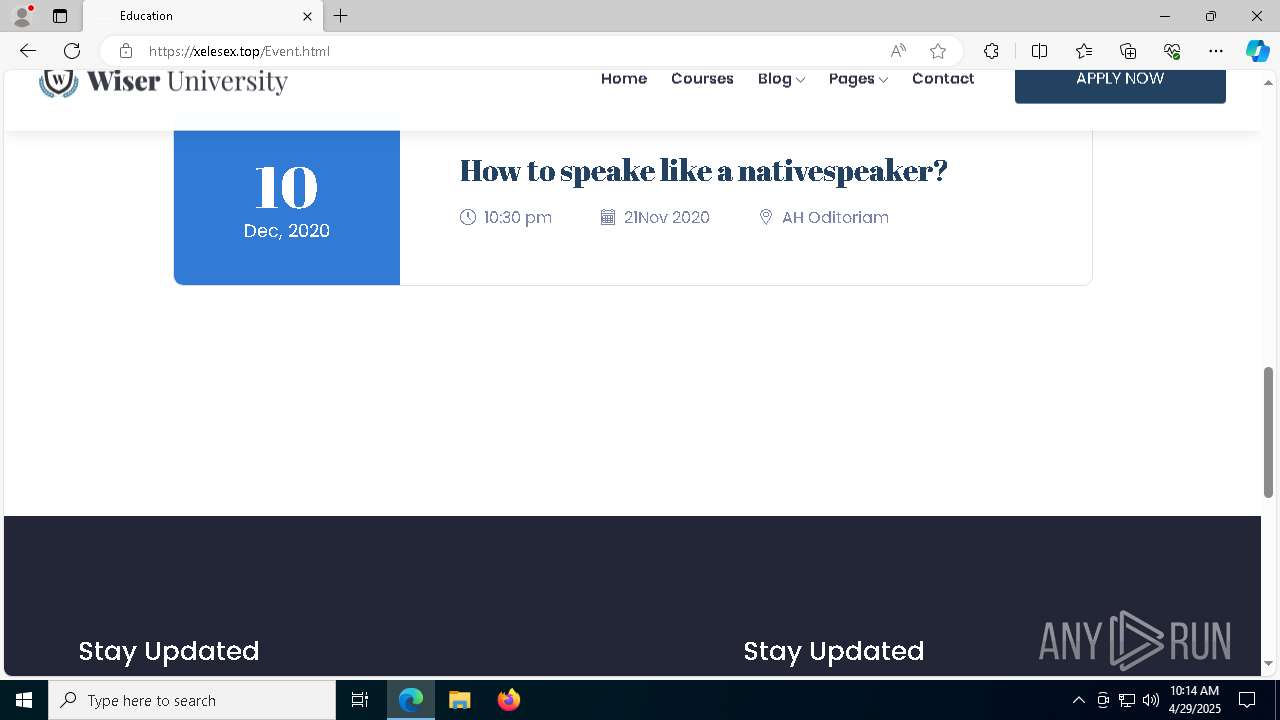
Task: Click the calendar icon beside 21Nov 2020
Action: (607, 217)
